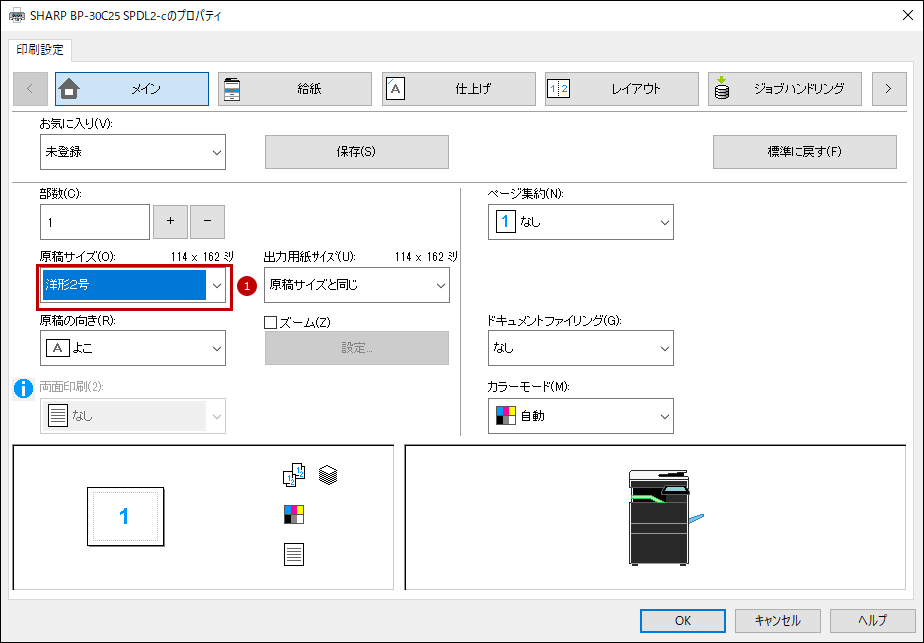This screenshot has height=643, width=924.
Task: Open the 出力用紙サイズ dropdown
Action: tap(357, 285)
